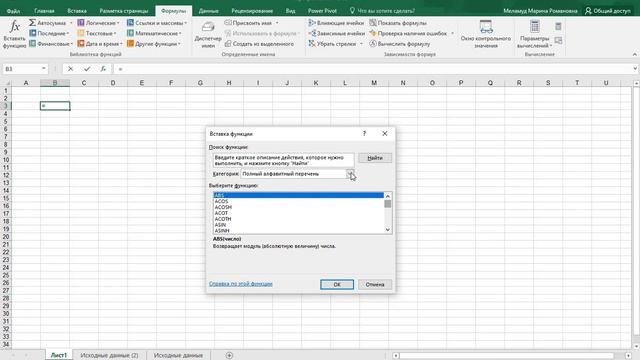The height and width of the screenshot is (360, 640).
Task: Click the dialog help question mark
Action: [x=364, y=133]
